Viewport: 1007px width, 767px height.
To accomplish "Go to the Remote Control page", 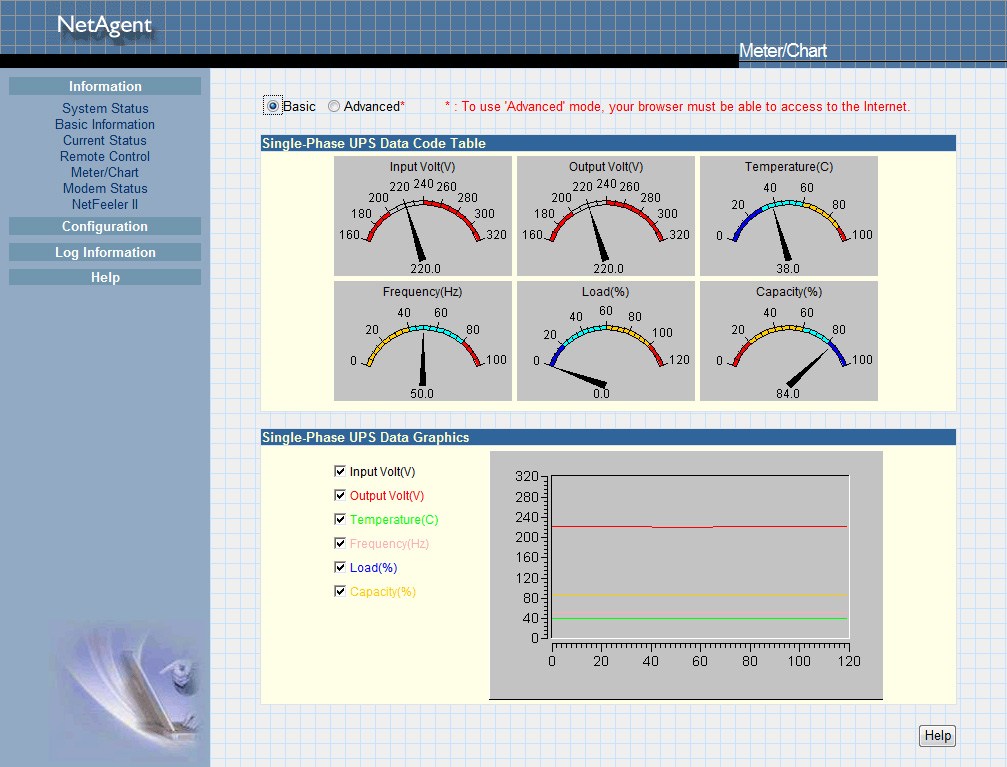I will (105, 157).
